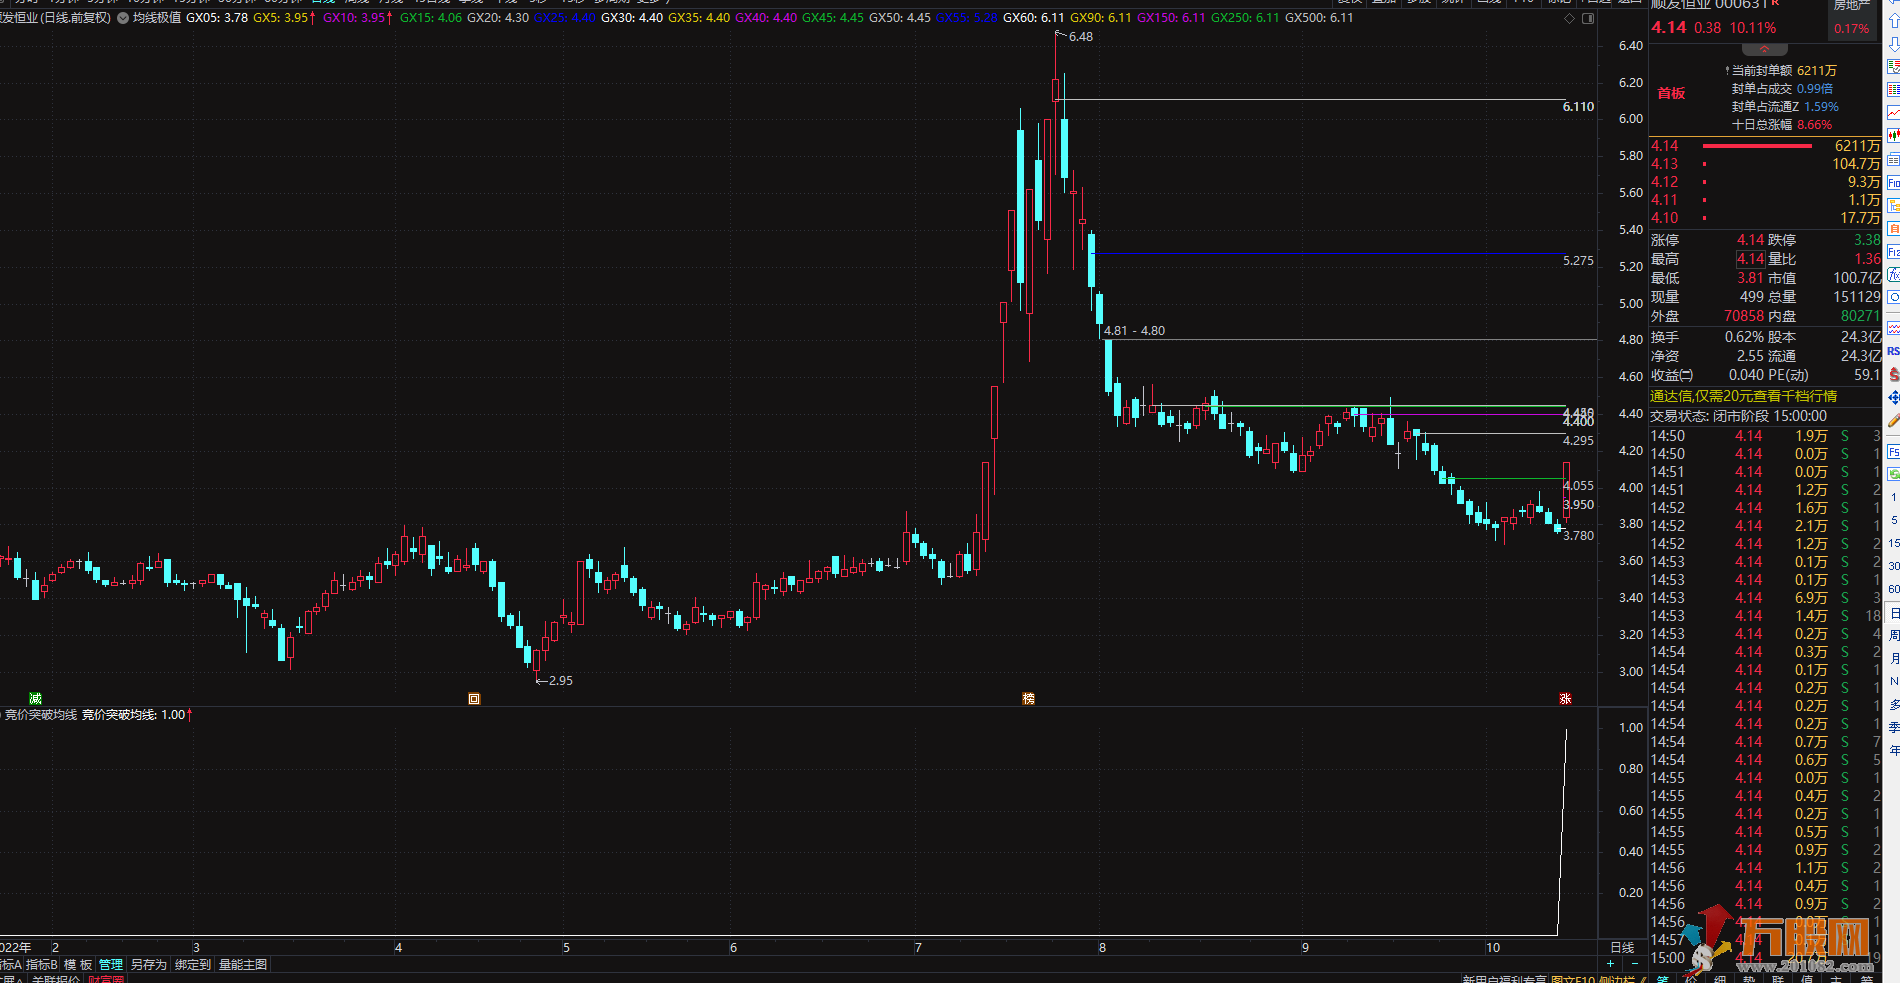Click the 日线 period label below the chart

[x=1622, y=947]
